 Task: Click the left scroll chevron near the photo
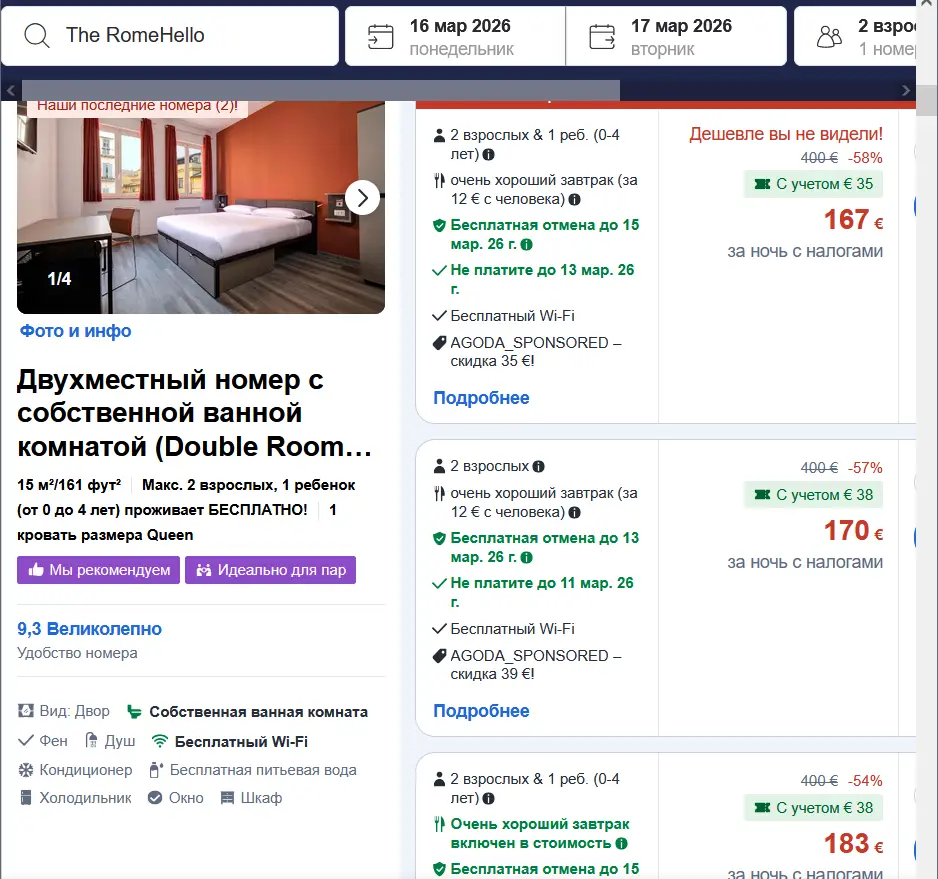(9, 91)
